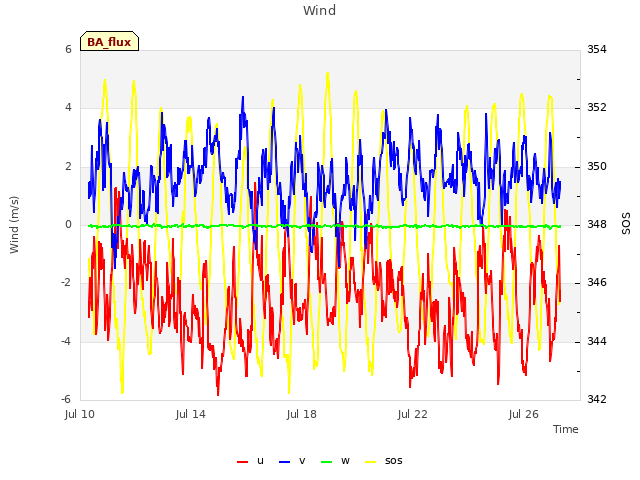Click the Jul 10 tick label
Screen dimensions: 640x480
coord(80,414)
